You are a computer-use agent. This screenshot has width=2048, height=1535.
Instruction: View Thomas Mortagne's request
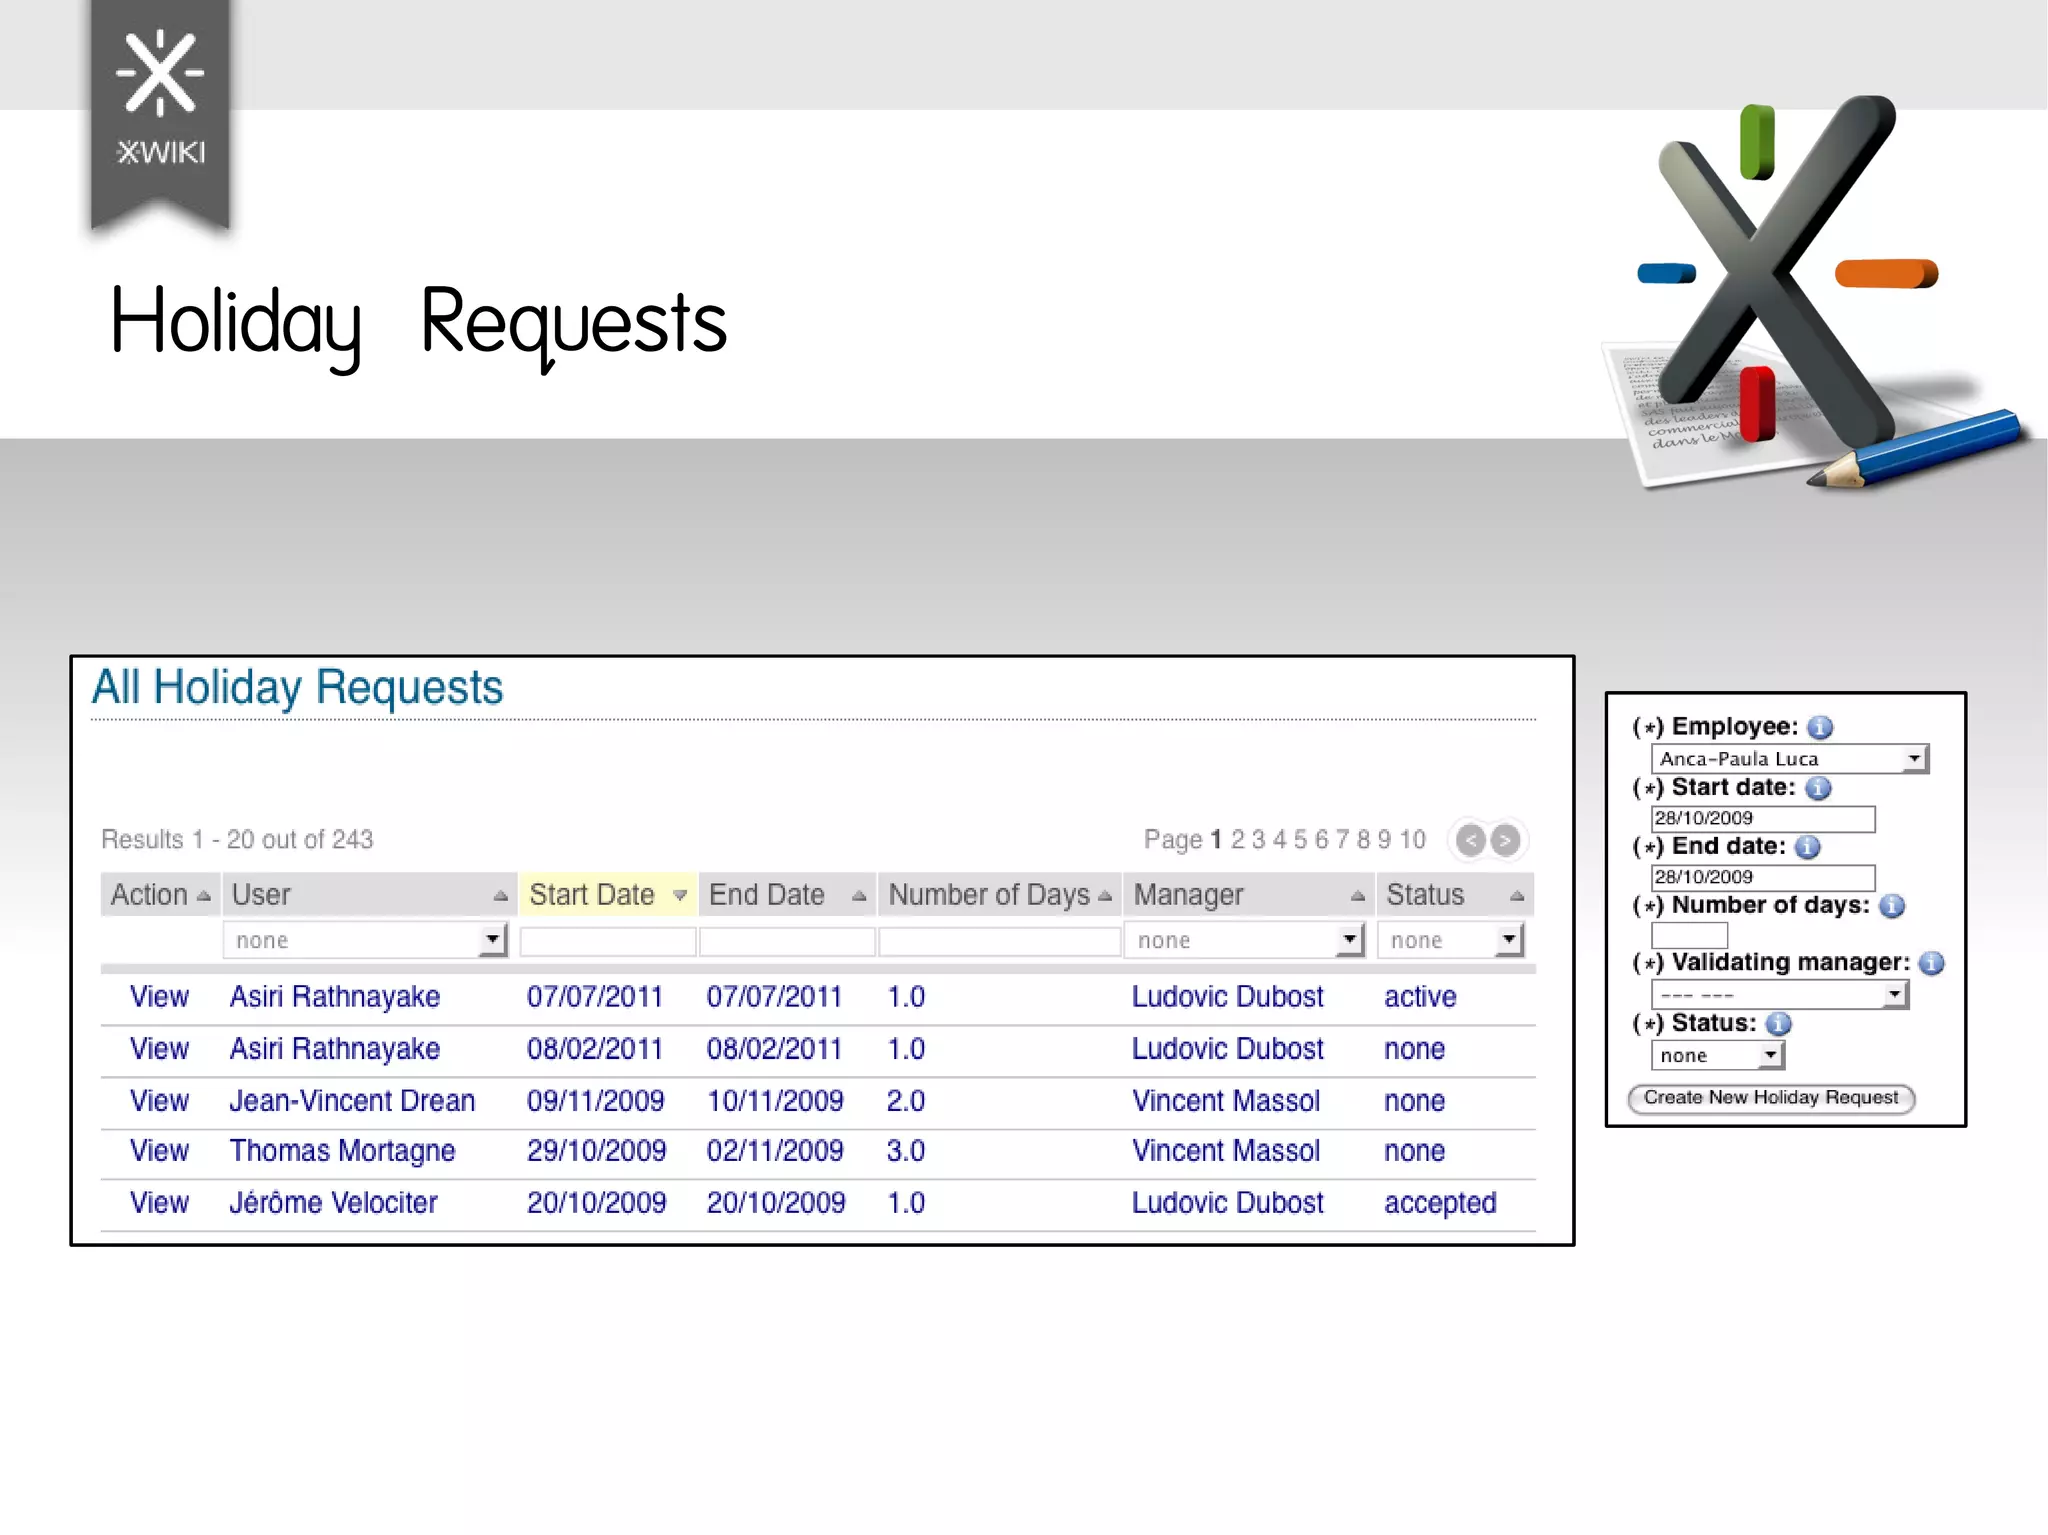tap(160, 1151)
